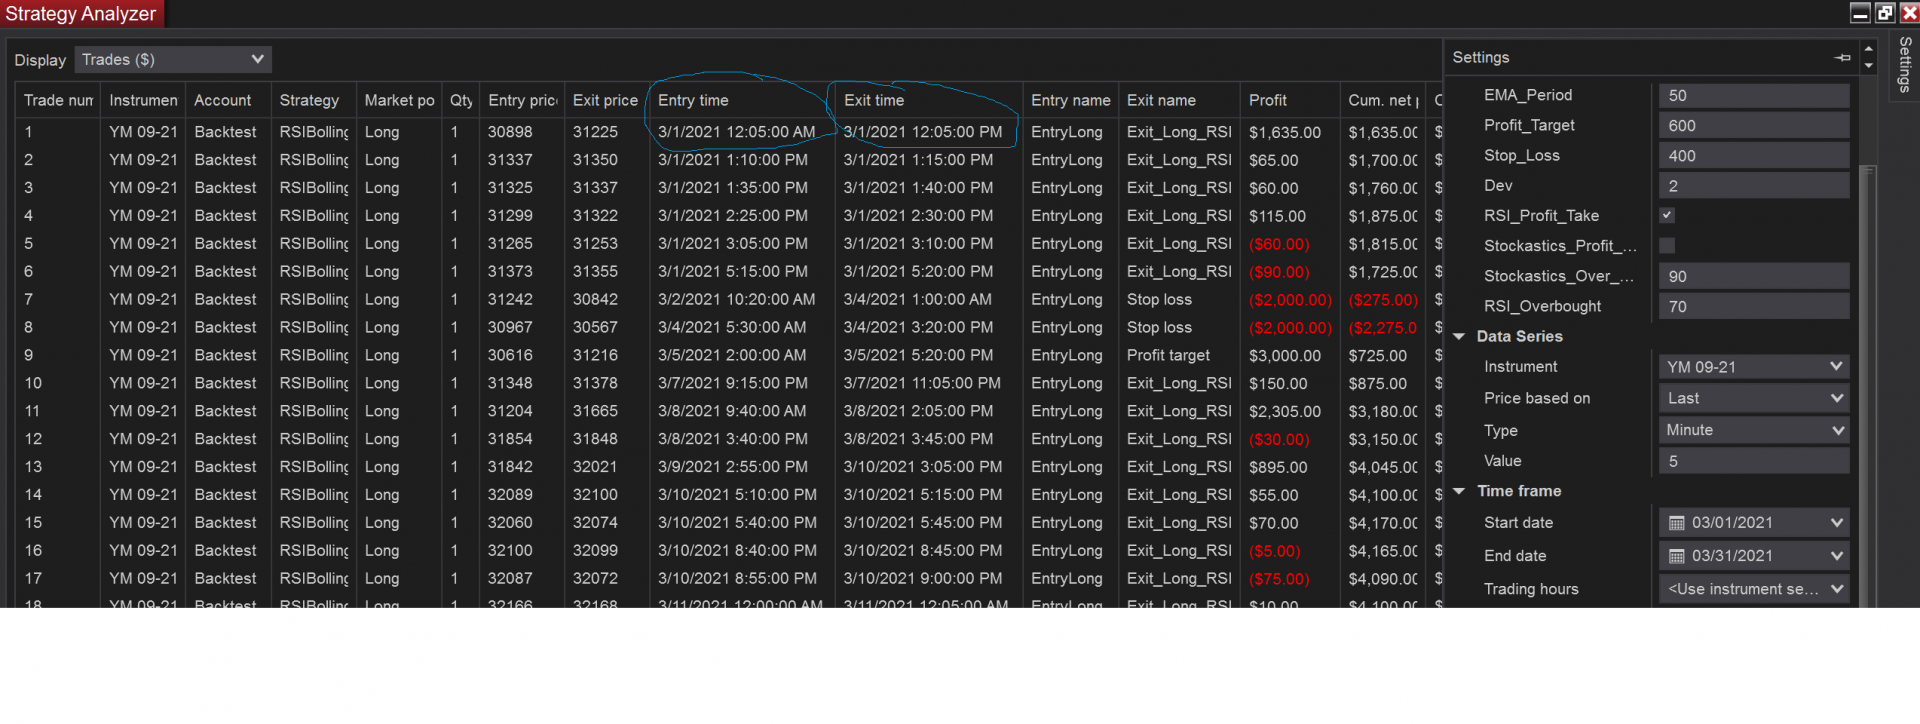Open the Price based on dropdown

coord(1754,398)
